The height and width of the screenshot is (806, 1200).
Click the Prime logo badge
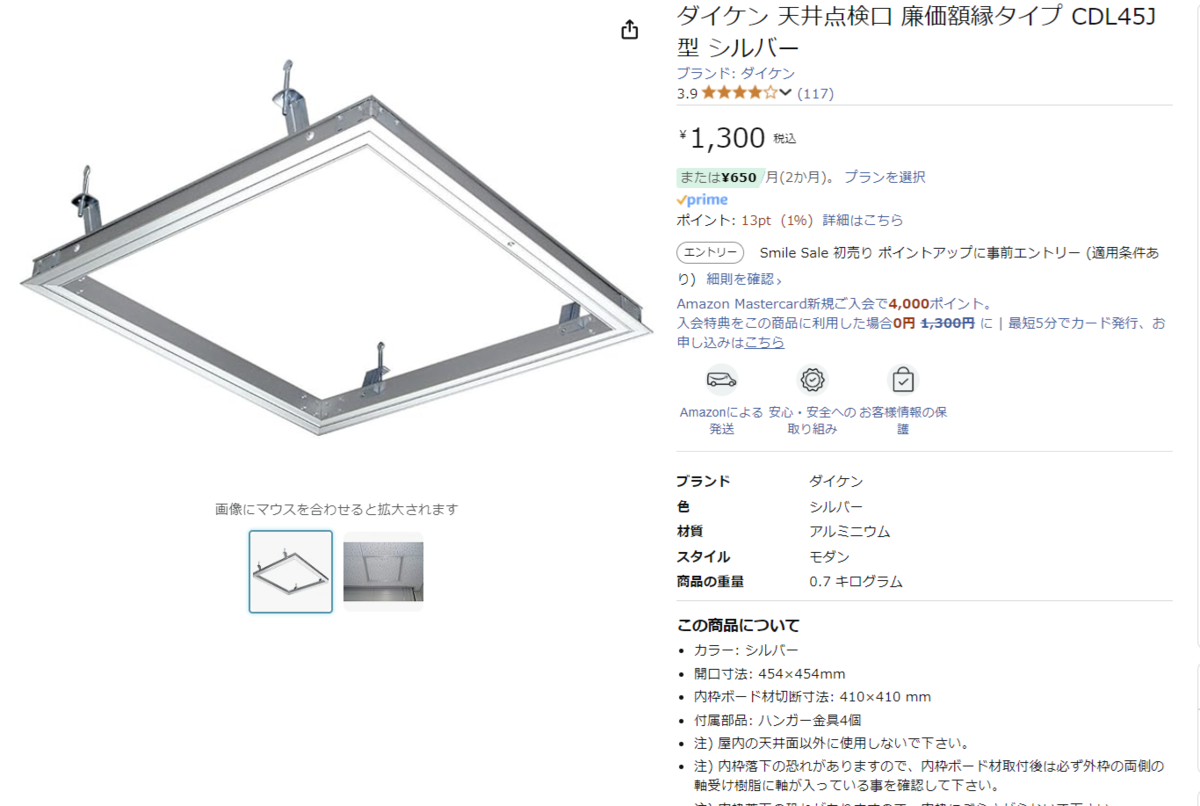click(x=702, y=199)
